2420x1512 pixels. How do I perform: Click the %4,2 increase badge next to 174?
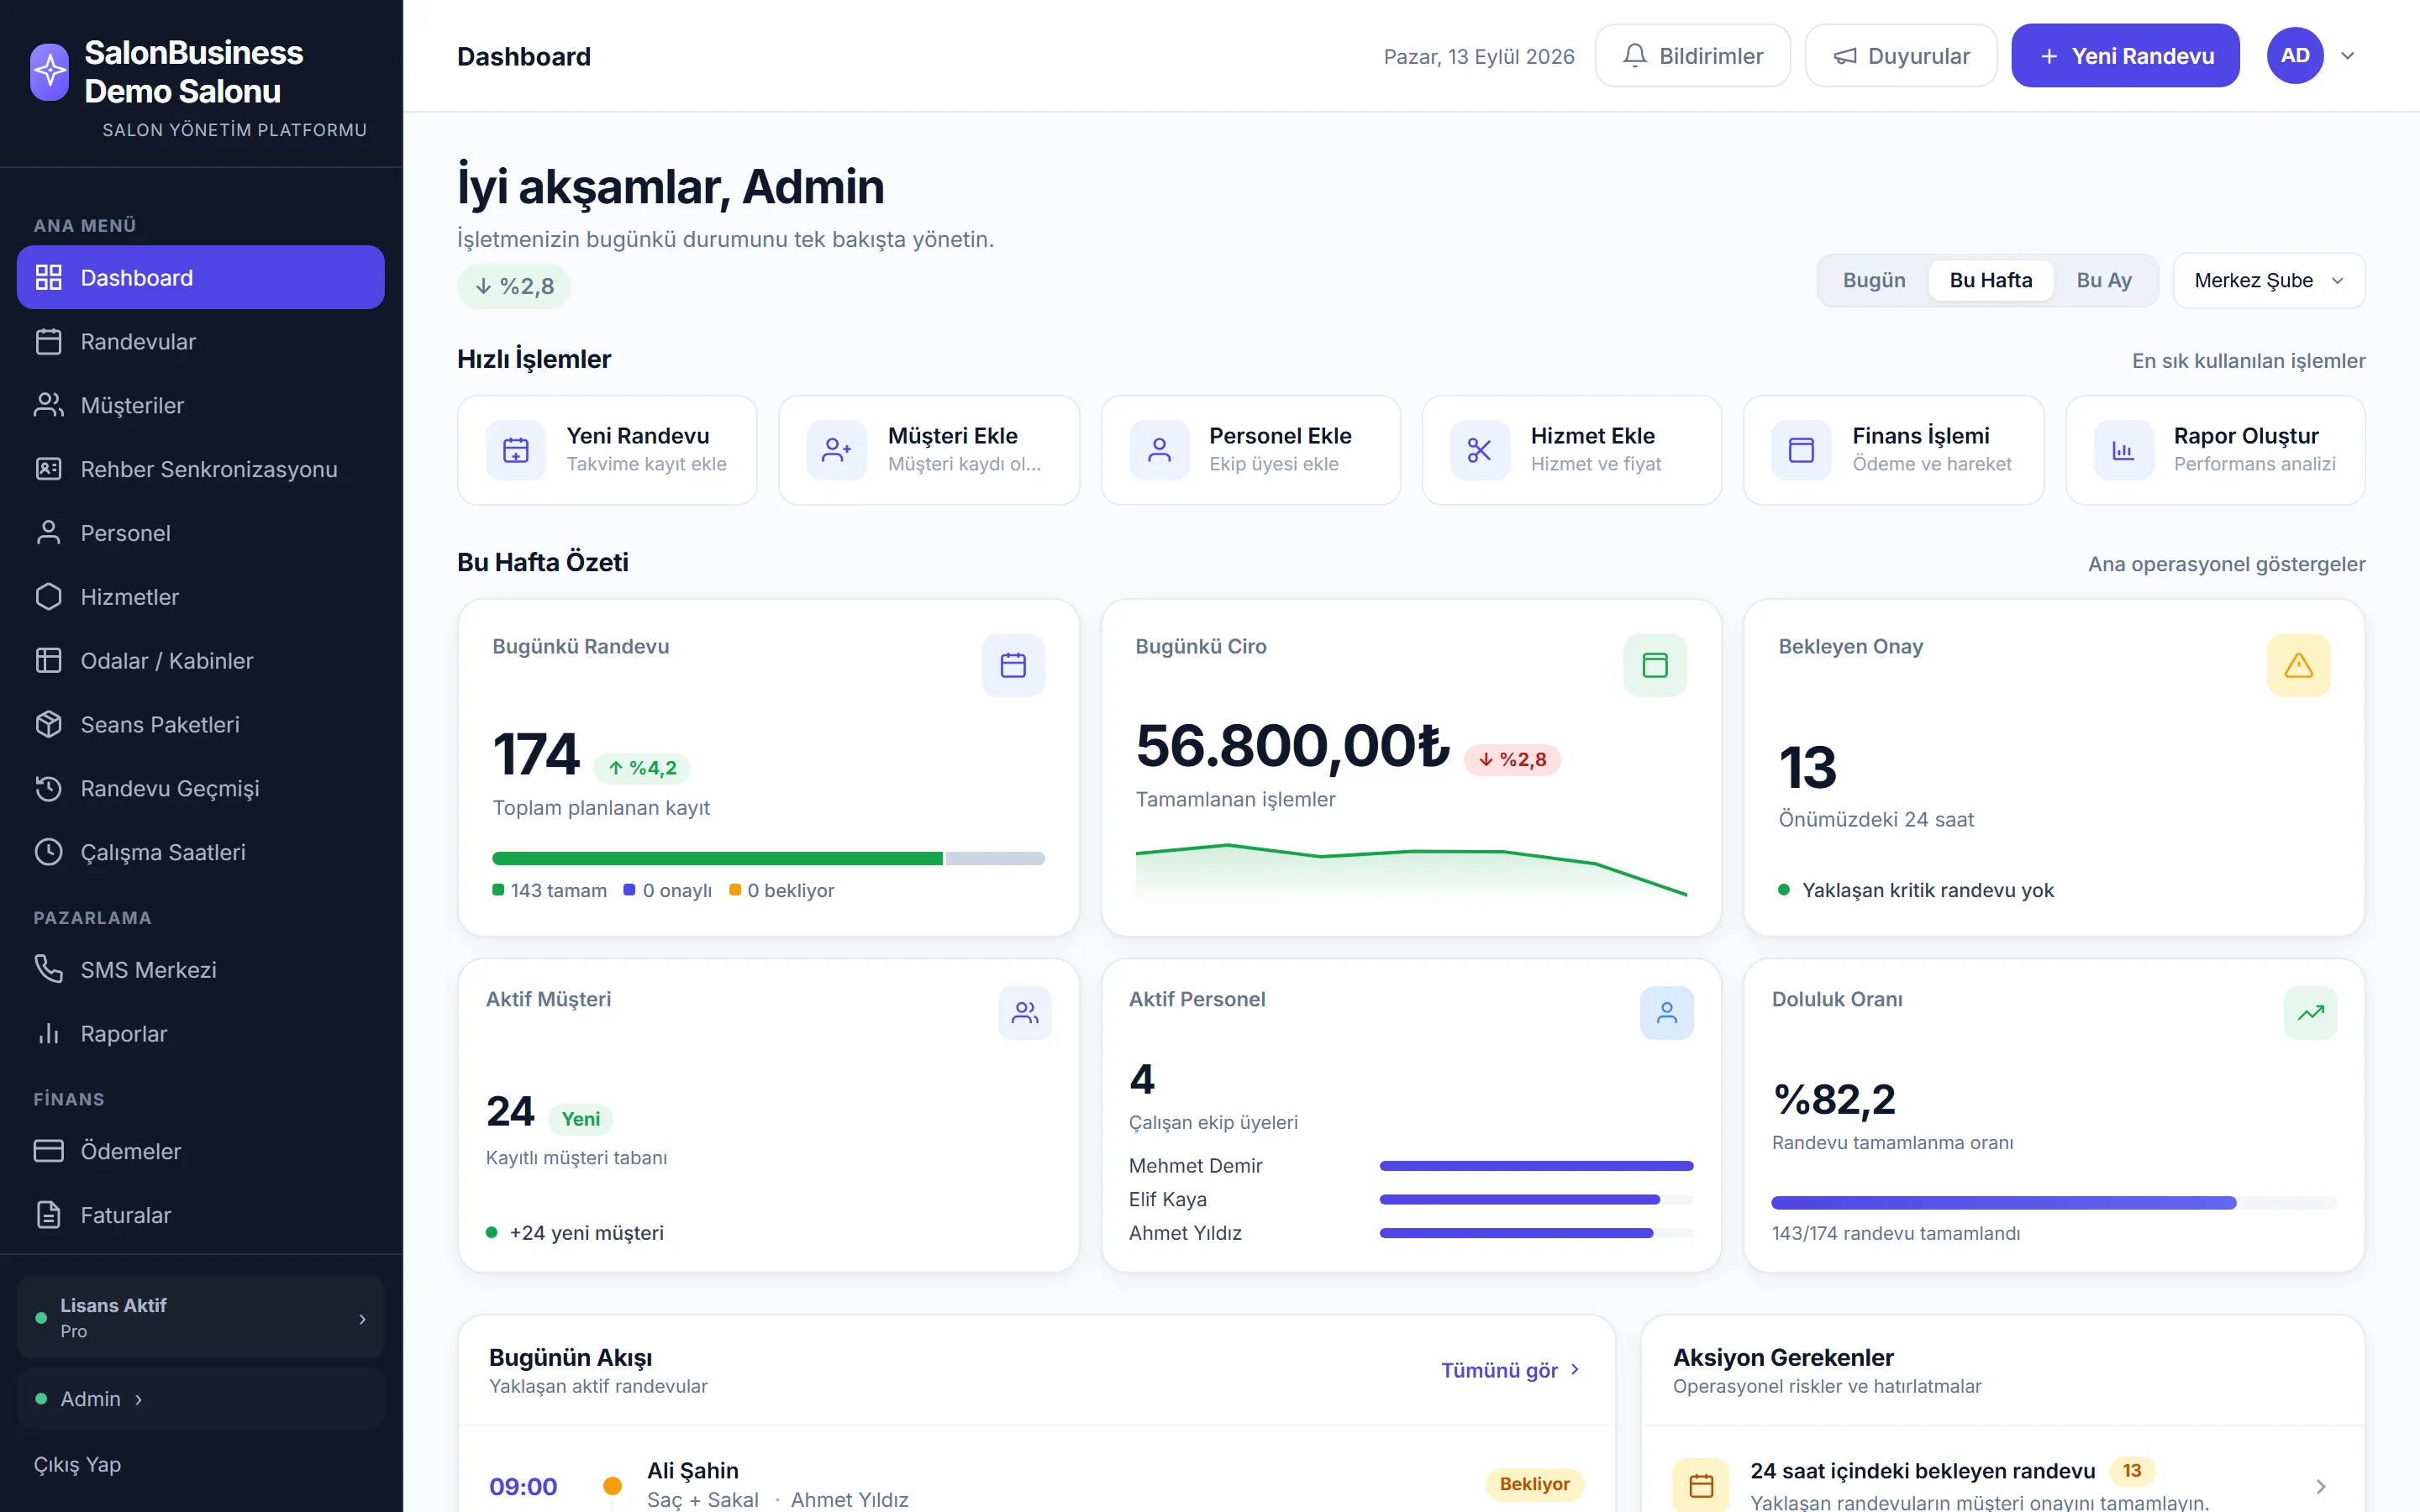click(642, 768)
